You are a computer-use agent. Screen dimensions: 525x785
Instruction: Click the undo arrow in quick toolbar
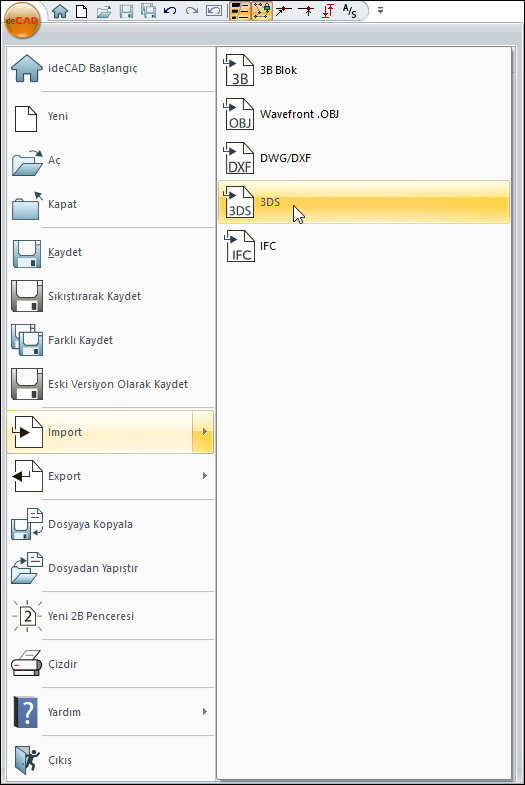point(170,11)
